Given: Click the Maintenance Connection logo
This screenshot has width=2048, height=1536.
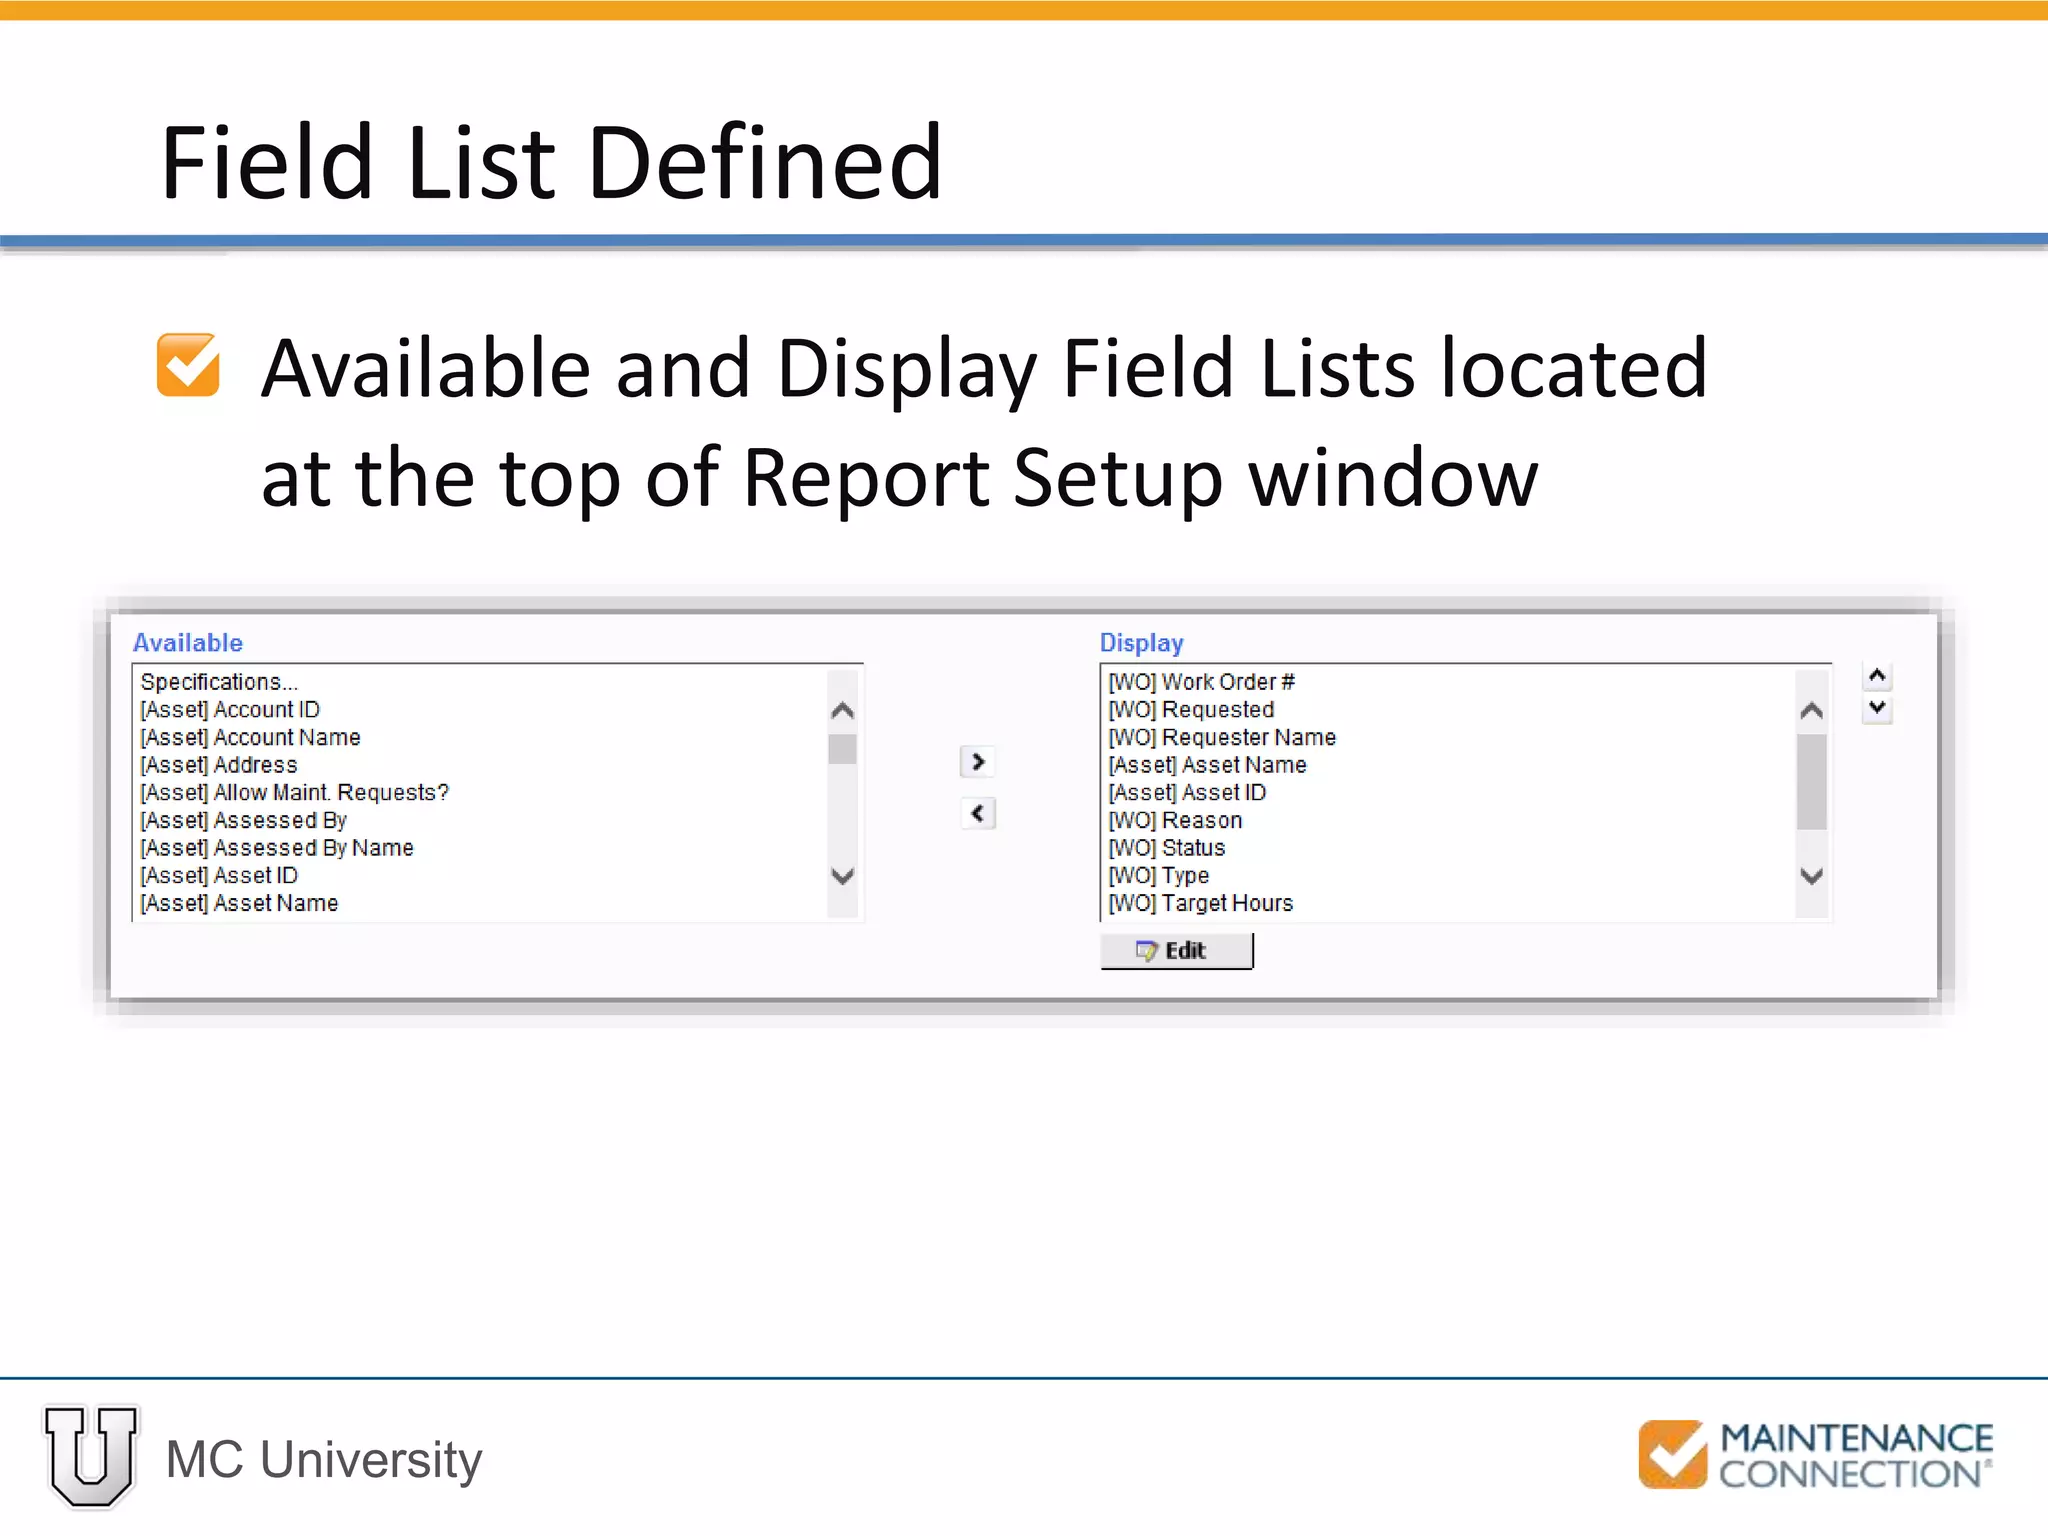Looking at the screenshot, I should [1815, 1455].
